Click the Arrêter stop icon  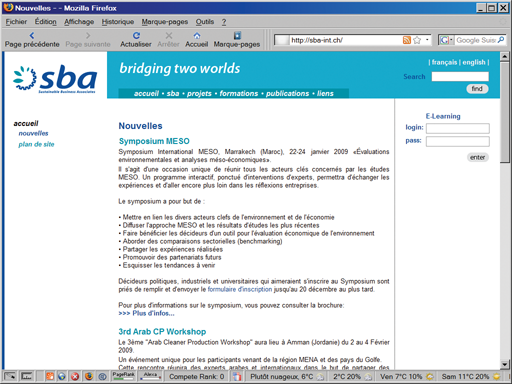169,35
